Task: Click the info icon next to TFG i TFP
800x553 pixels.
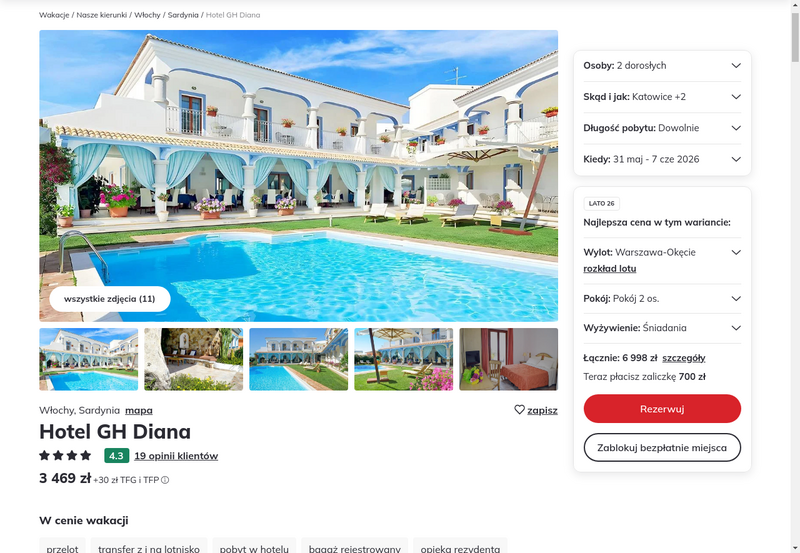Action: [x=165, y=480]
